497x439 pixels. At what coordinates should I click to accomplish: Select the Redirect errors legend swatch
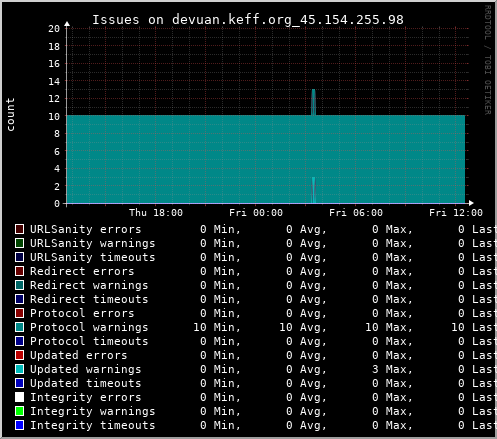point(19,271)
